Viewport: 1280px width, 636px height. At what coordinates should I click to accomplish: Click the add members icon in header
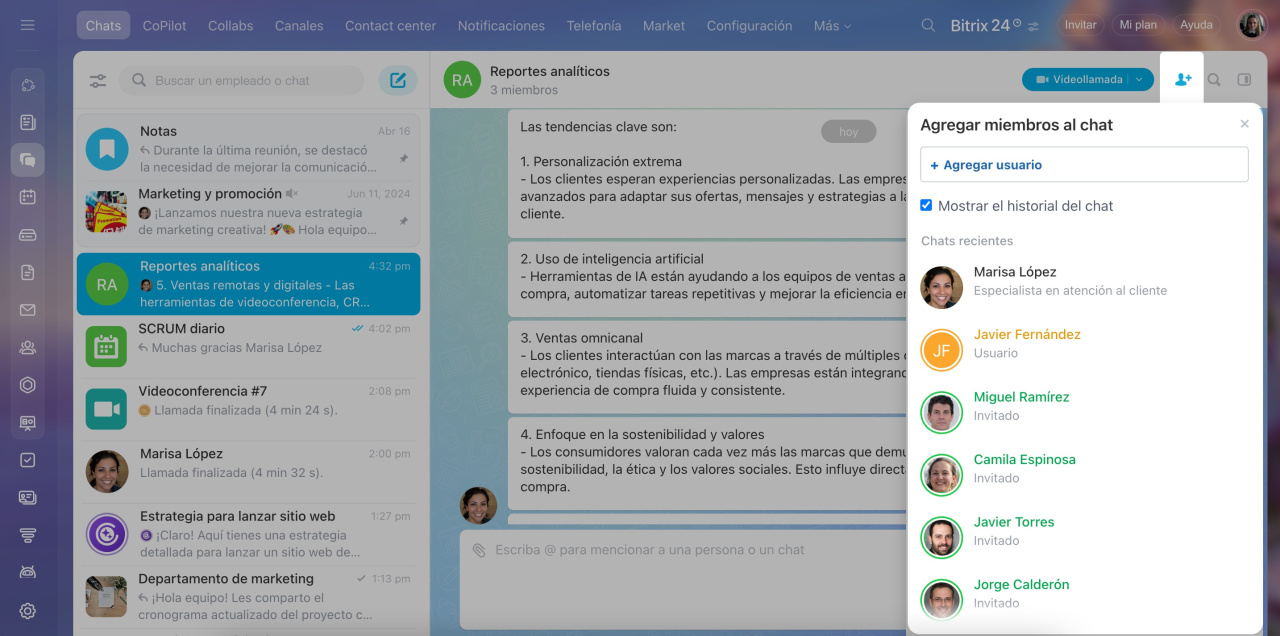pyautogui.click(x=1183, y=80)
